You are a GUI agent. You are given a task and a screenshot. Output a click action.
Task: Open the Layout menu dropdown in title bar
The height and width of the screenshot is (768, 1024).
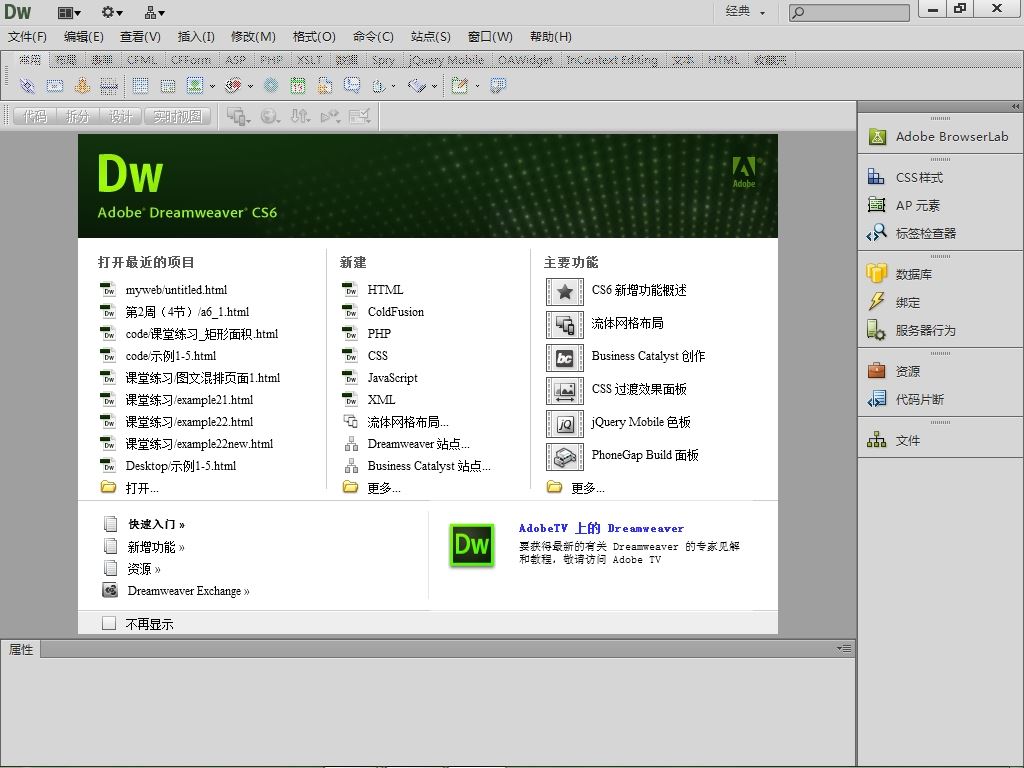pos(69,12)
